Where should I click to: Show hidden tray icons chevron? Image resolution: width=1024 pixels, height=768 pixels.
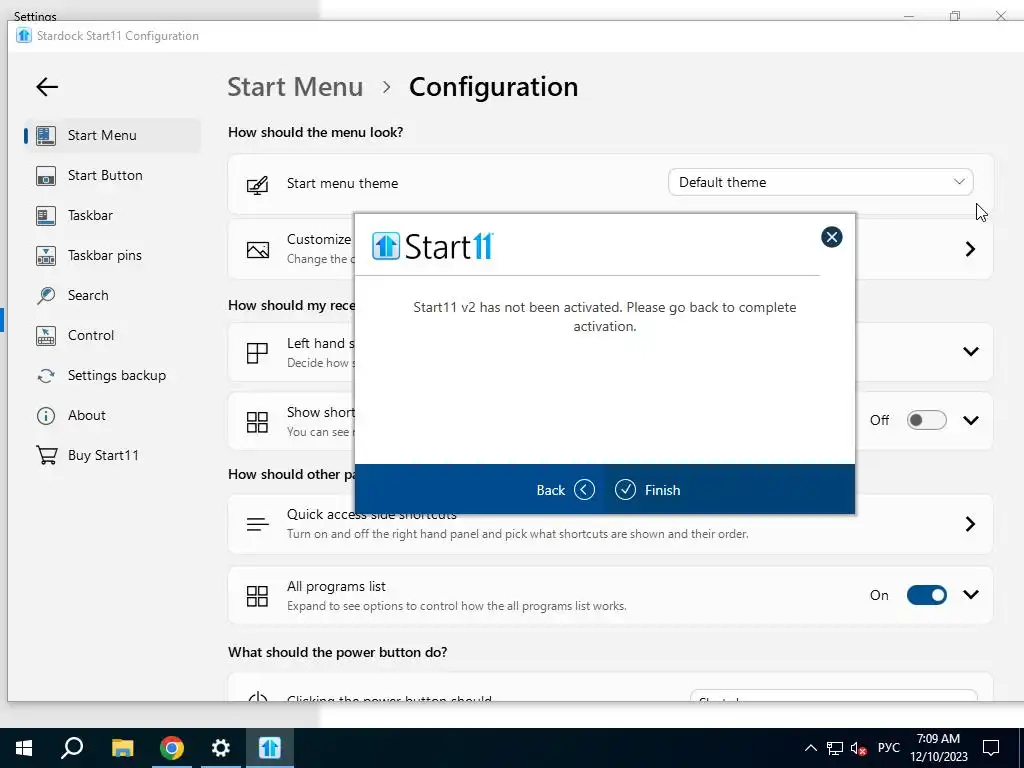810,748
